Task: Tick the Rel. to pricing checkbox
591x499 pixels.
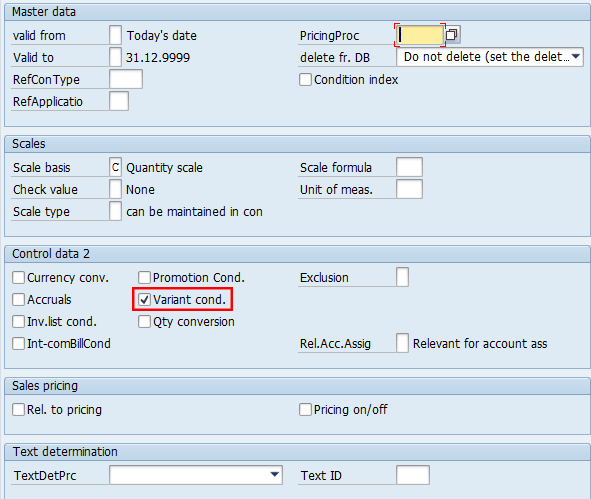Action: coord(18,409)
